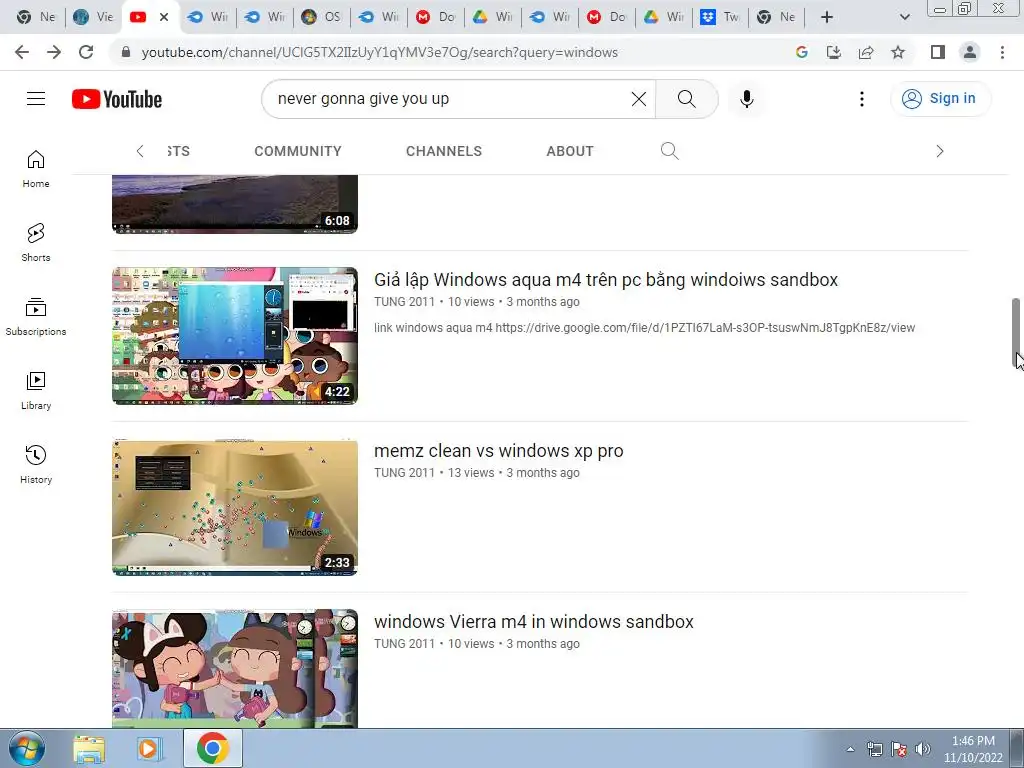This screenshot has height=768, width=1024.
Task: Bookmark this page with star icon
Action: point(898,52)
